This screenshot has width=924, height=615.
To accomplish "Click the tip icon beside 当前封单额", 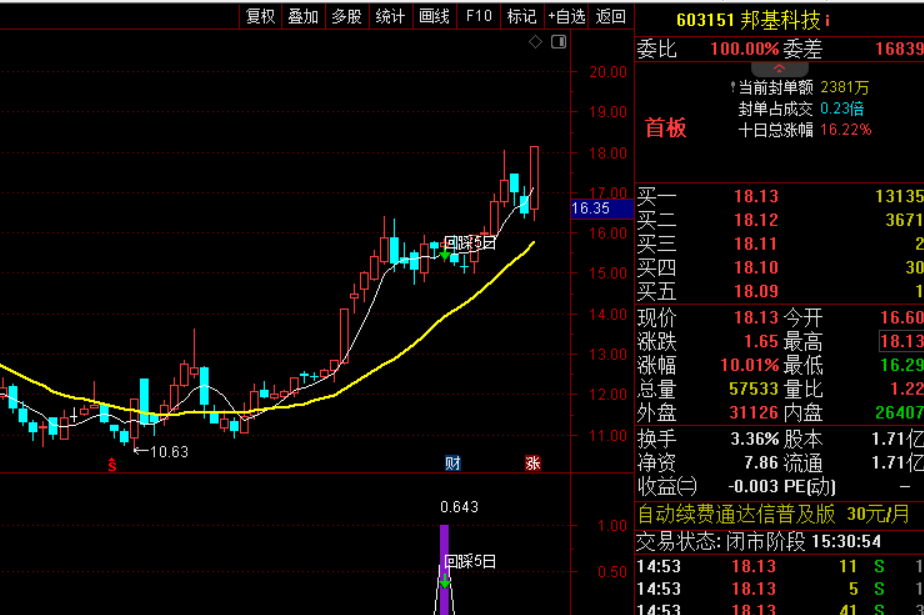I will [732, 87].
